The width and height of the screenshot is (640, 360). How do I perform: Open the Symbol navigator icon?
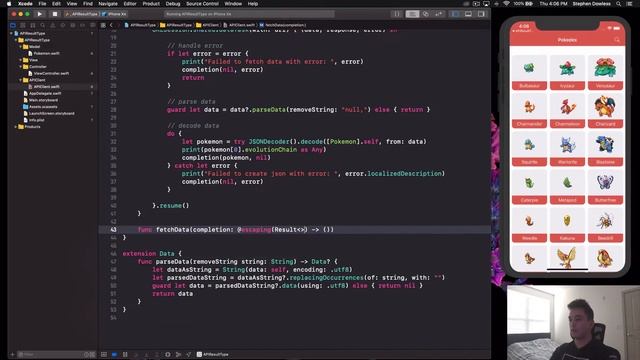point(33,25)
